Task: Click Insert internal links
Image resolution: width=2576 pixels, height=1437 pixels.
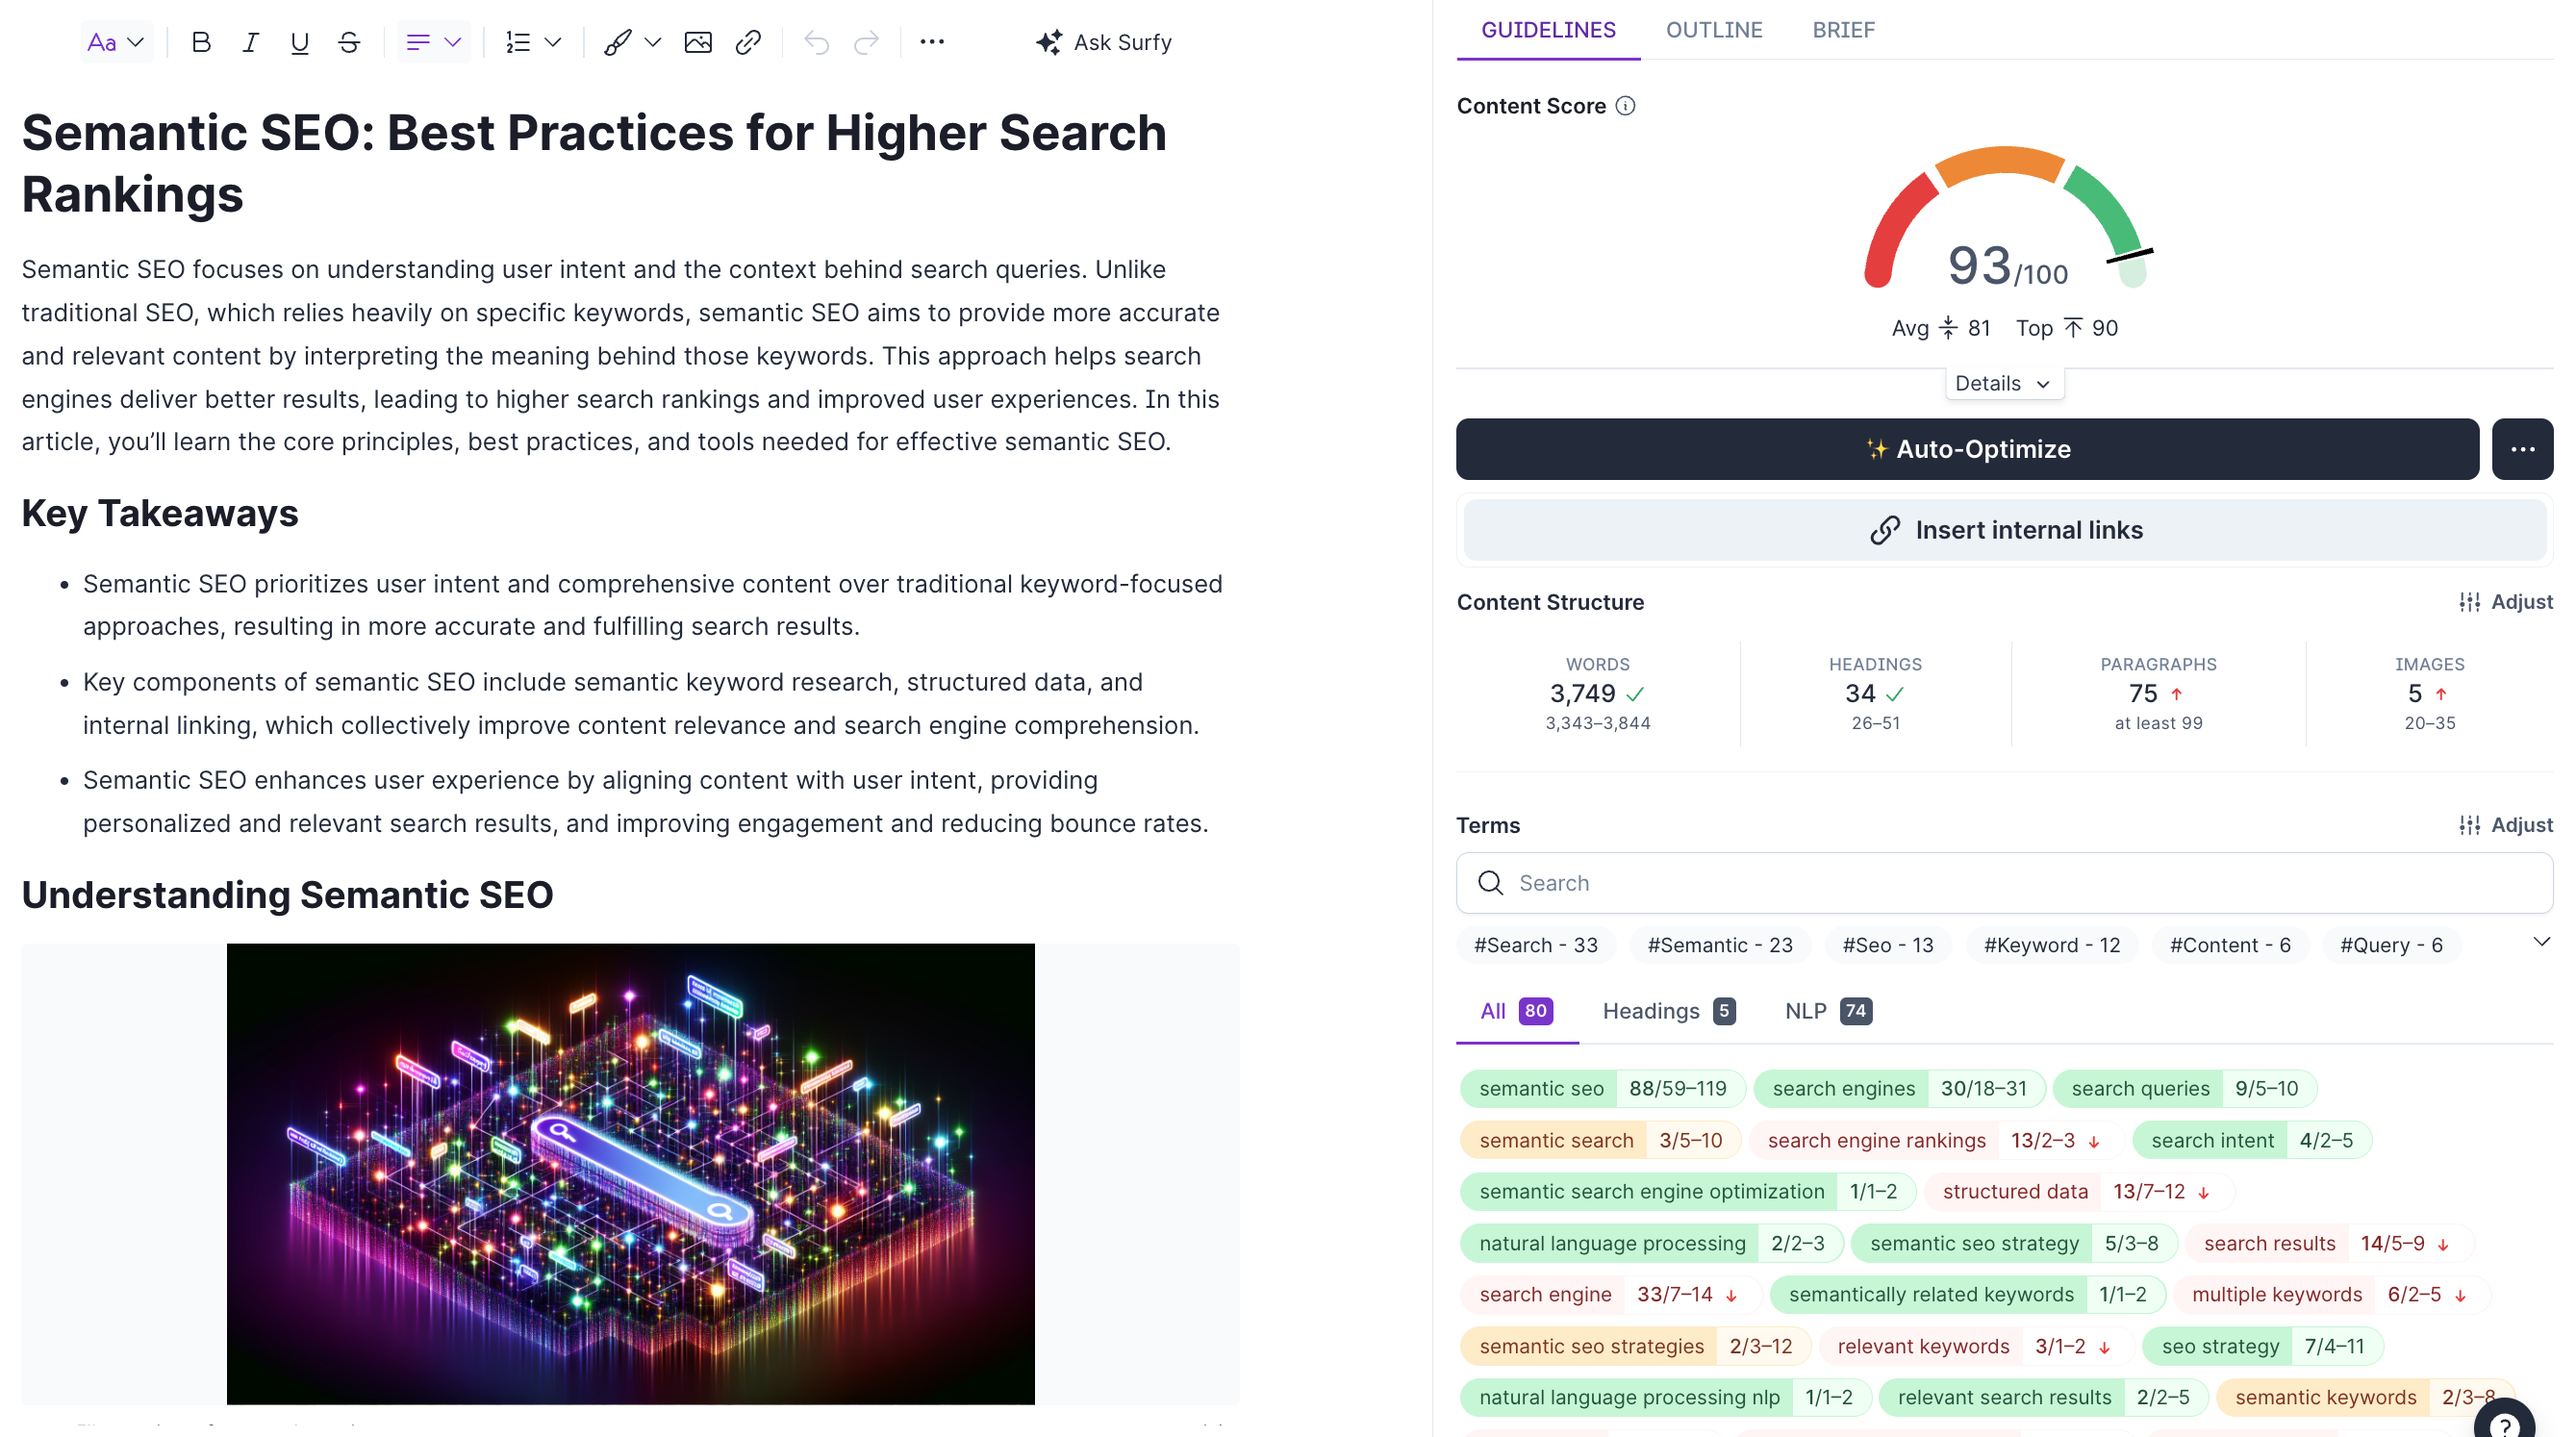Action: pyautogui.click(x=2004, y=530)
